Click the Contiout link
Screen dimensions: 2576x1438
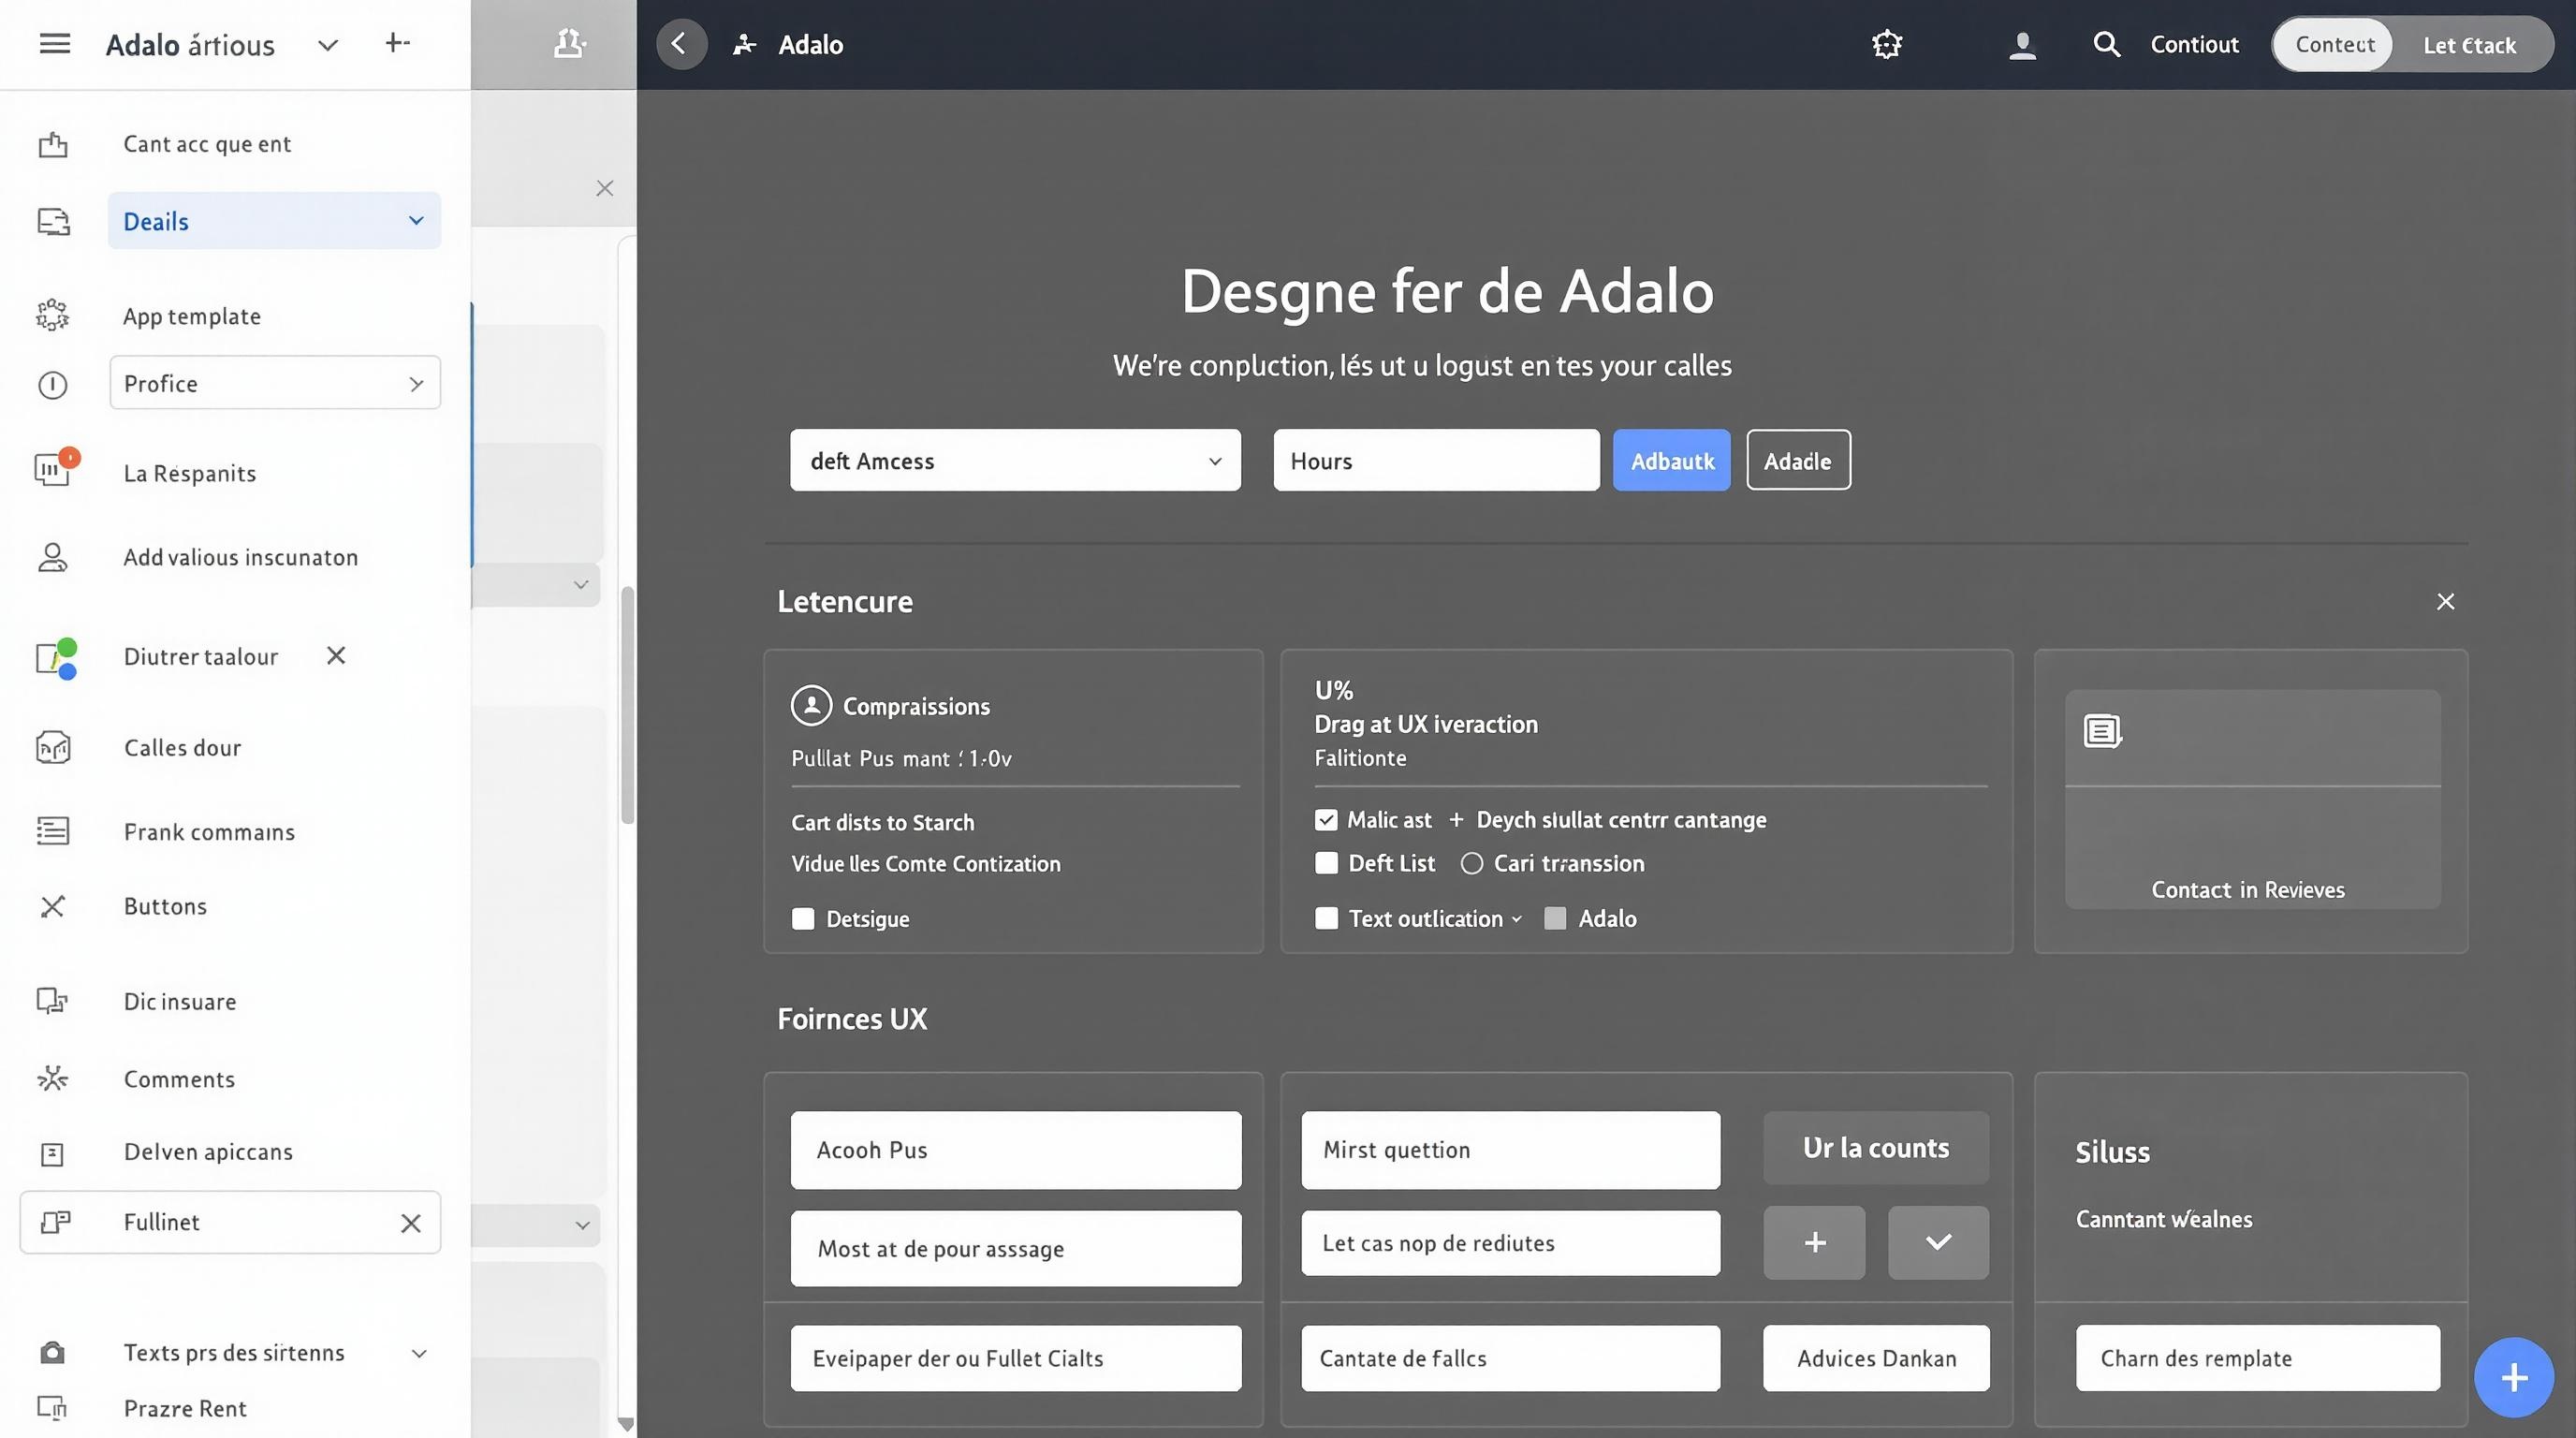pyautogui.click(x=2194, y=44)
